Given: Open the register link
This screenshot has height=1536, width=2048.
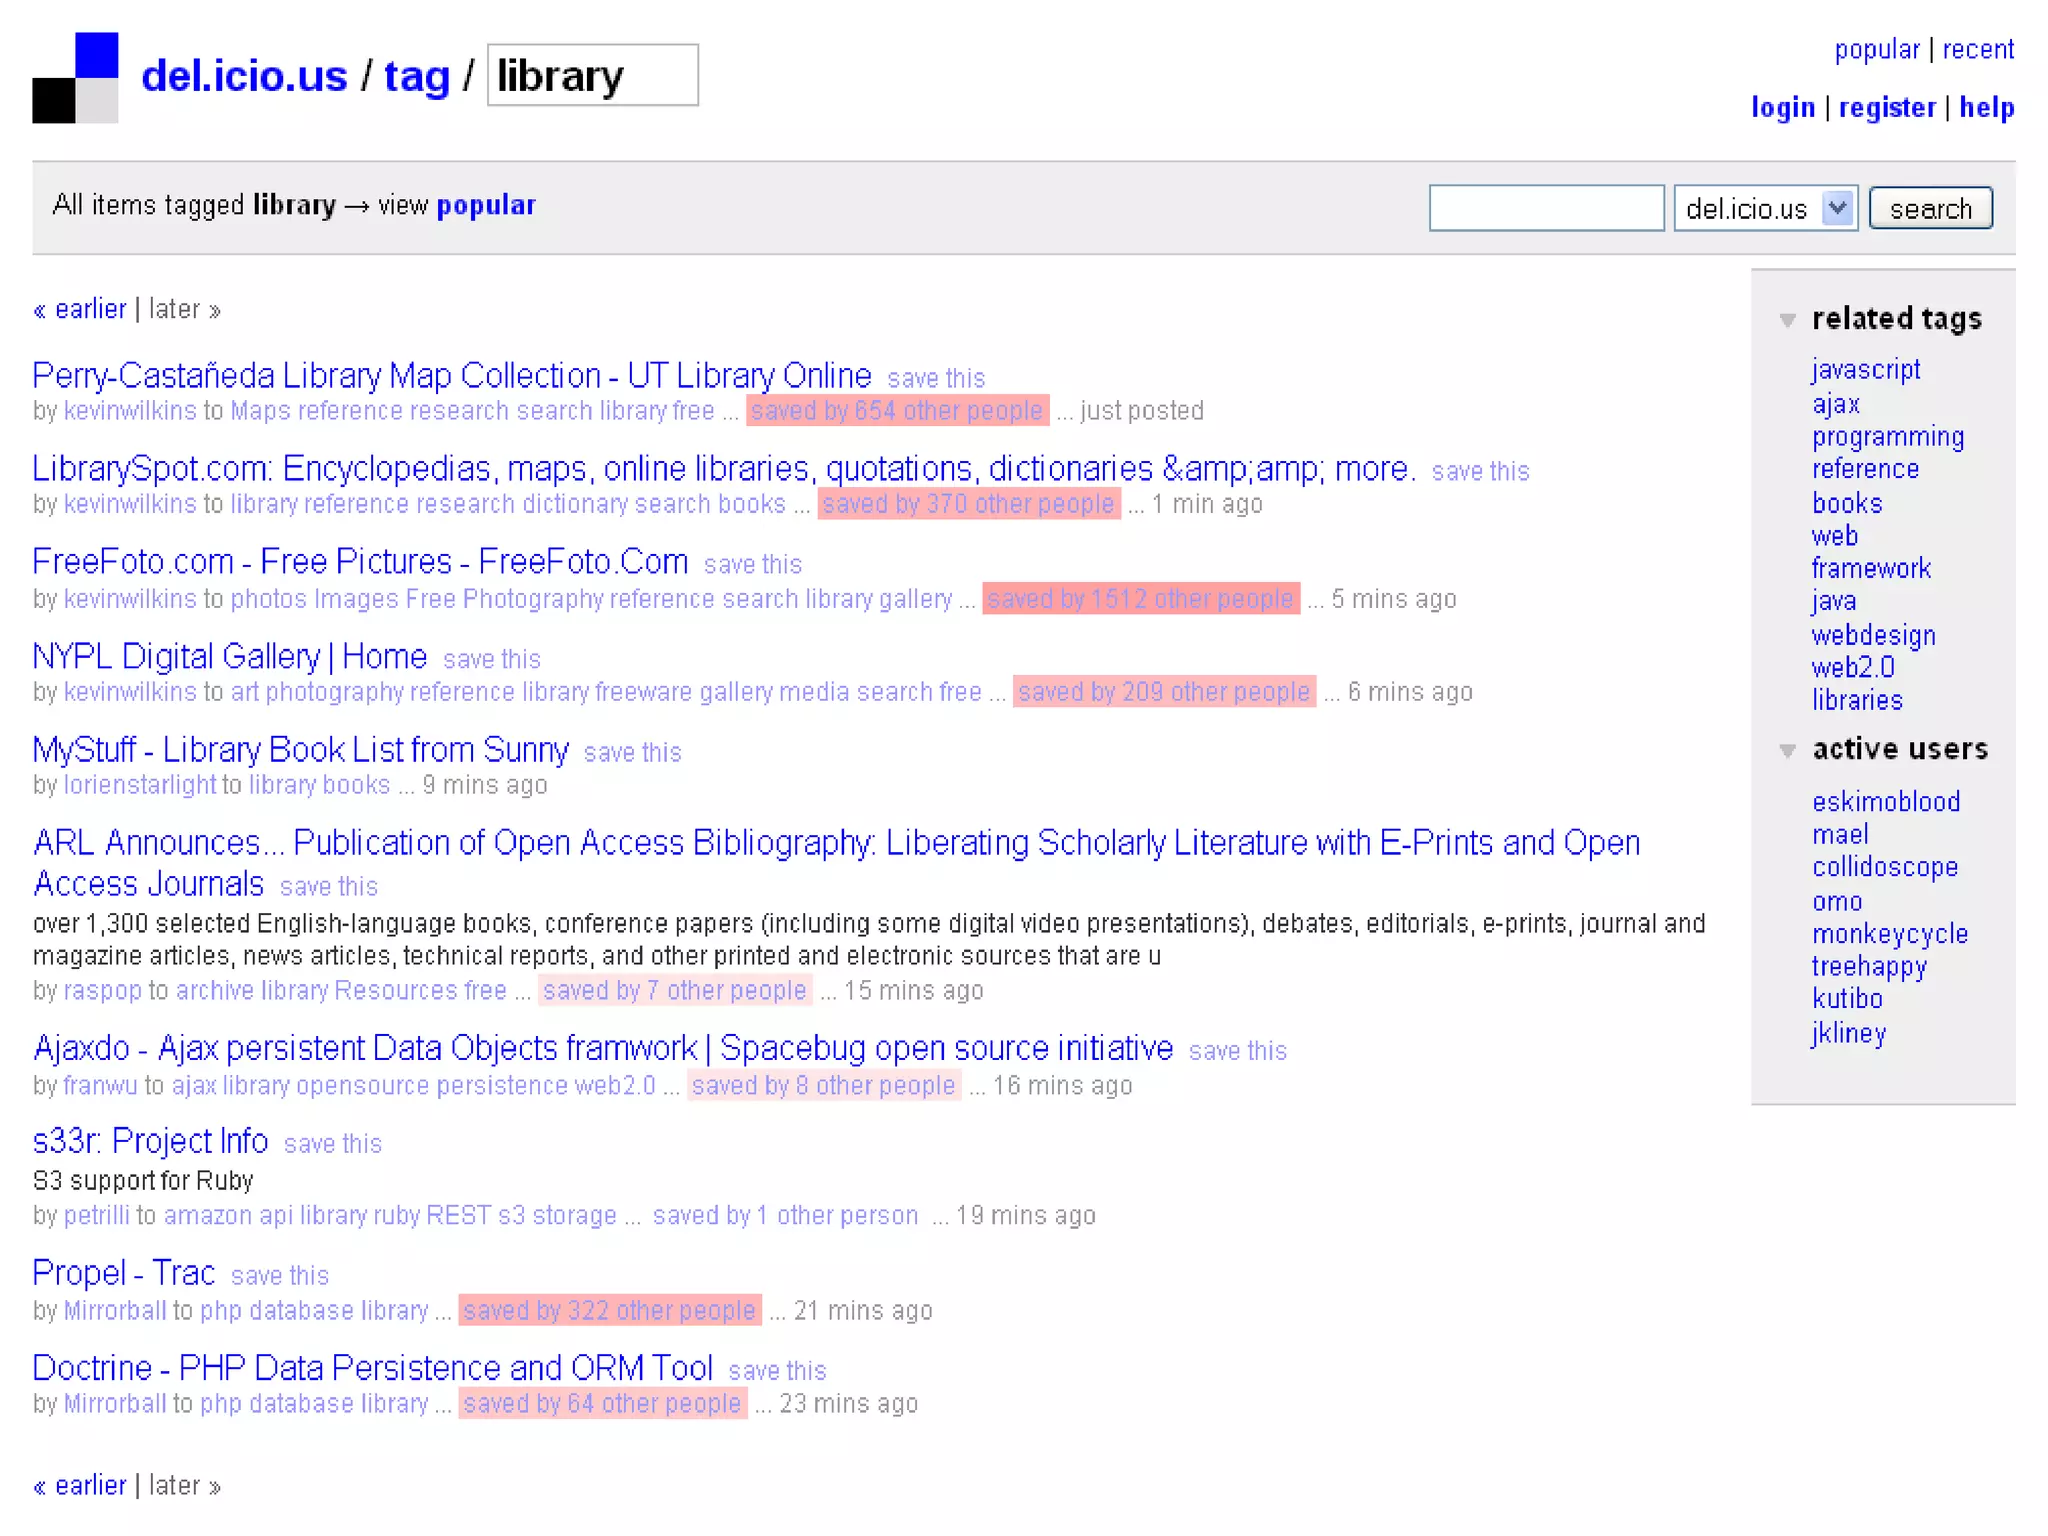Looking at the screenshot, I should click(1886, 107).
